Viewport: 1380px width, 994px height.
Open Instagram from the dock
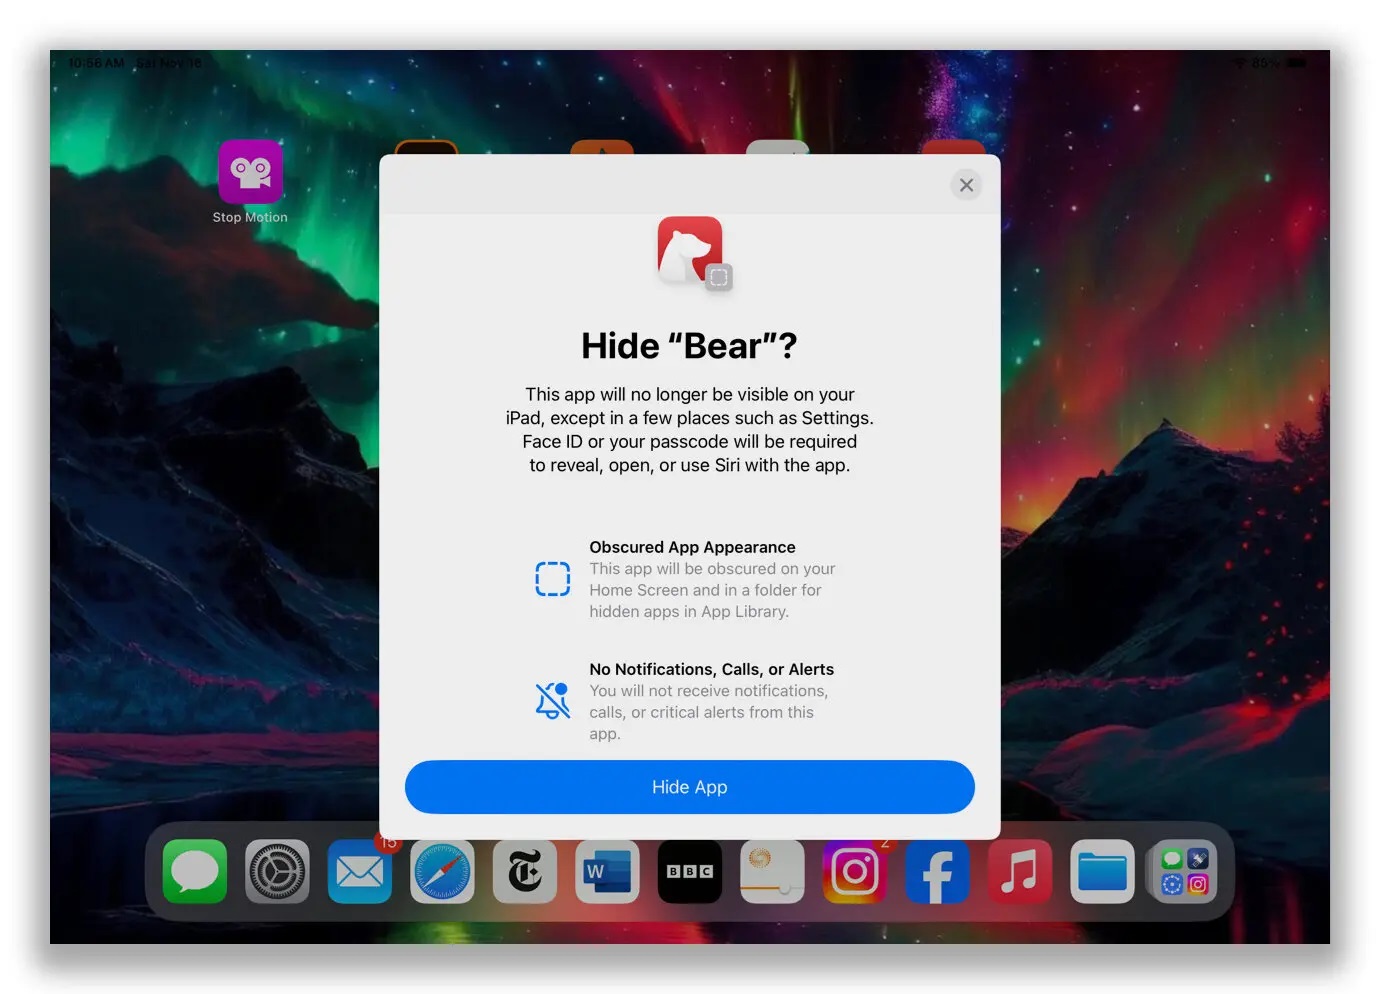(854, 871)
